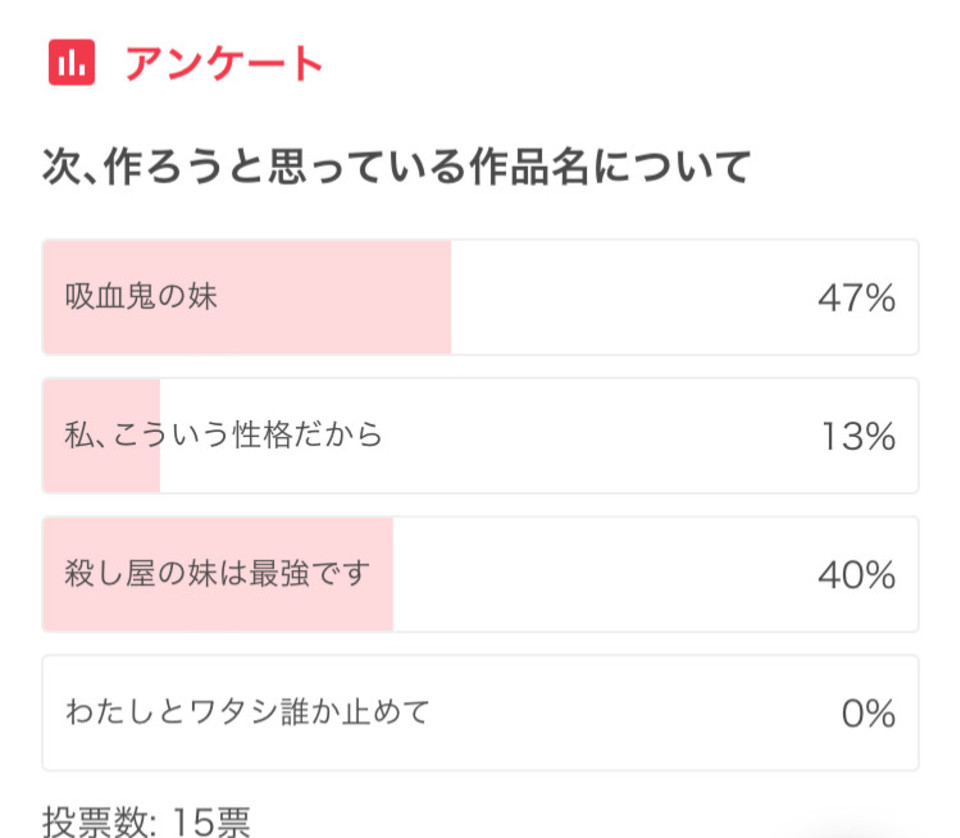This screenshot has width=960, height=838.
Task: Click the 投票数: 15票 vote count
Action: coord(147,821)
